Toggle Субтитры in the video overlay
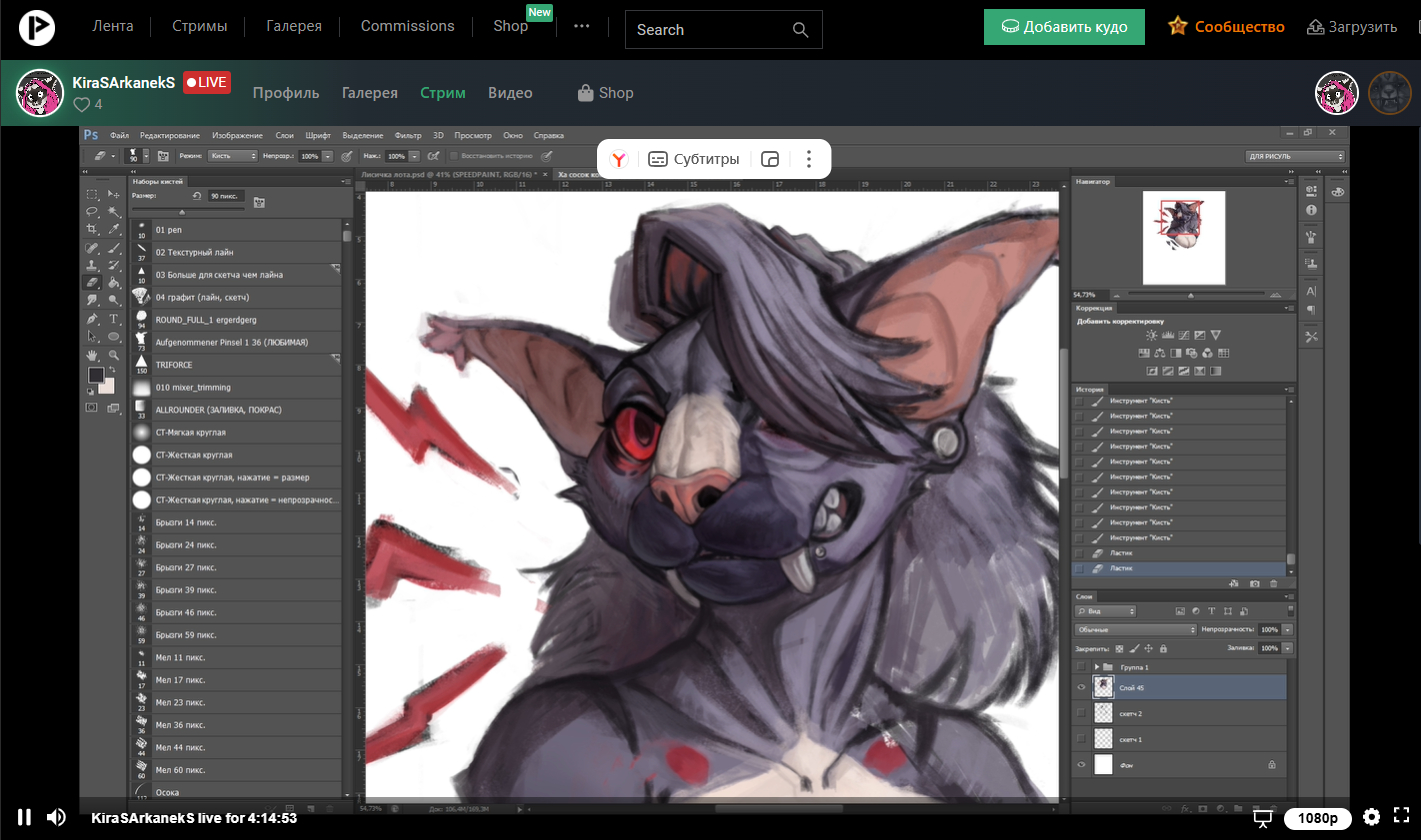The height and width of the screenshot is (840, 1421). [694, 159]
